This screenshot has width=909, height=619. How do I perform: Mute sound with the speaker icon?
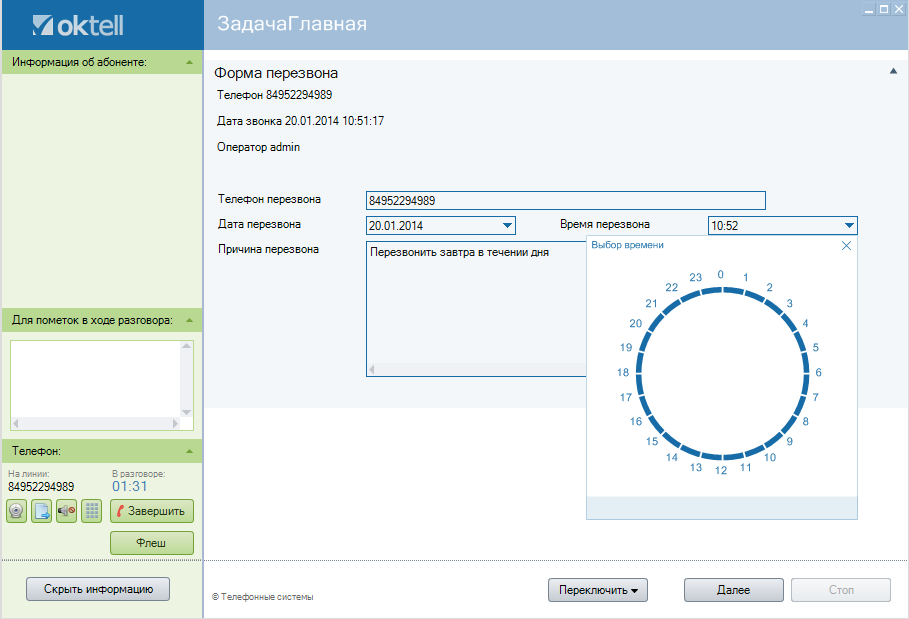point(67,511)
